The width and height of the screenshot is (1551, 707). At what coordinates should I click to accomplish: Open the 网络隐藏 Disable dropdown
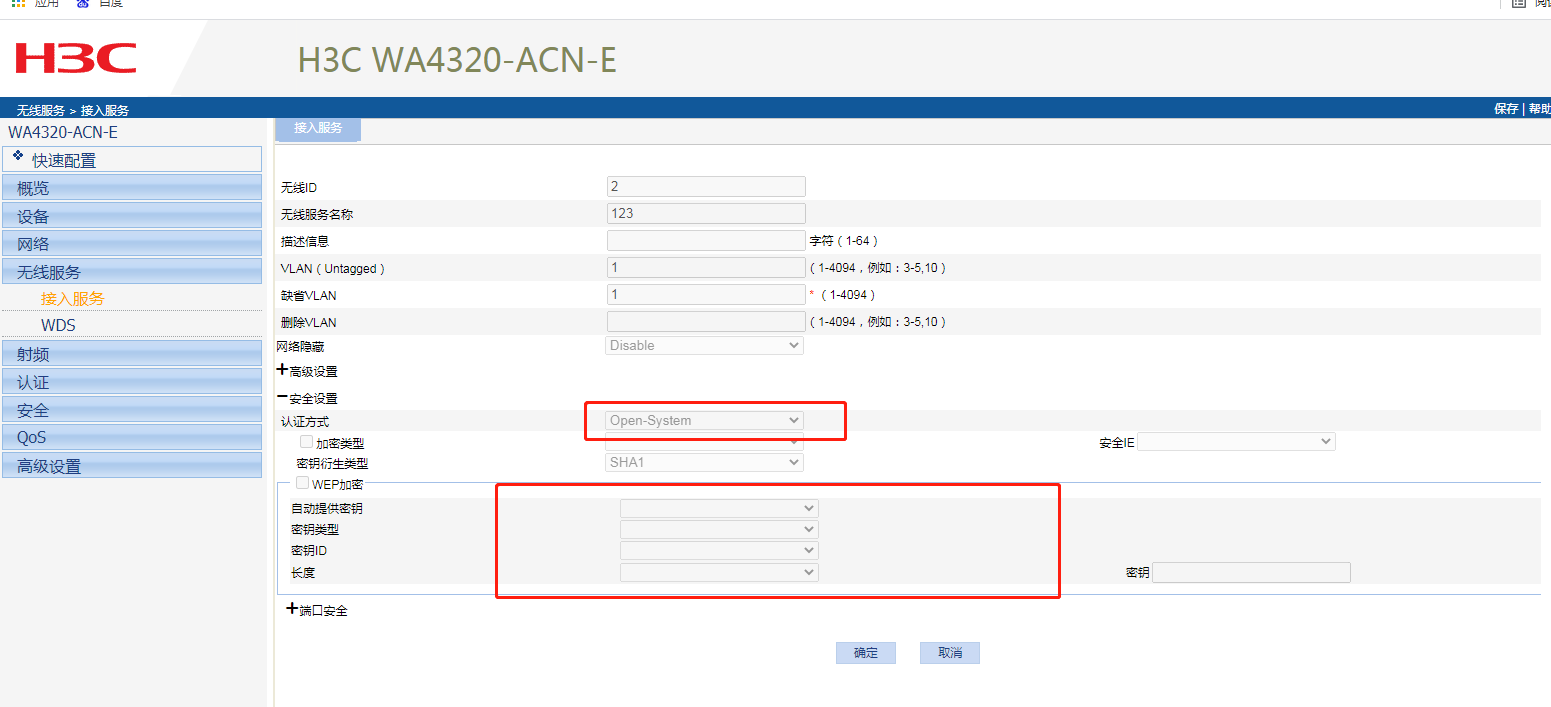(705, 345)
